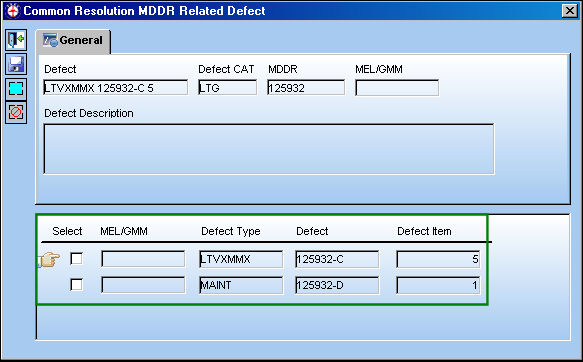This screenshot has height=362, width=583.
Task: Click the MEL/GMM field in the MAINT row
Action: coord(143,285)
